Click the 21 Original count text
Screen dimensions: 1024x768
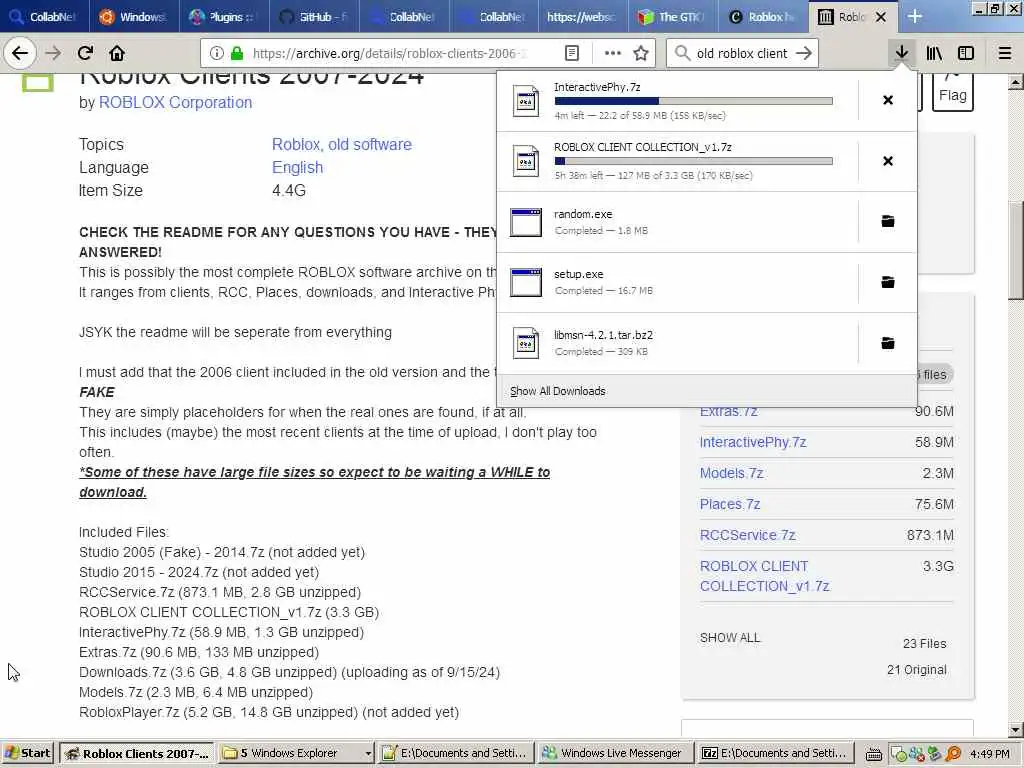tap(917, 670)
